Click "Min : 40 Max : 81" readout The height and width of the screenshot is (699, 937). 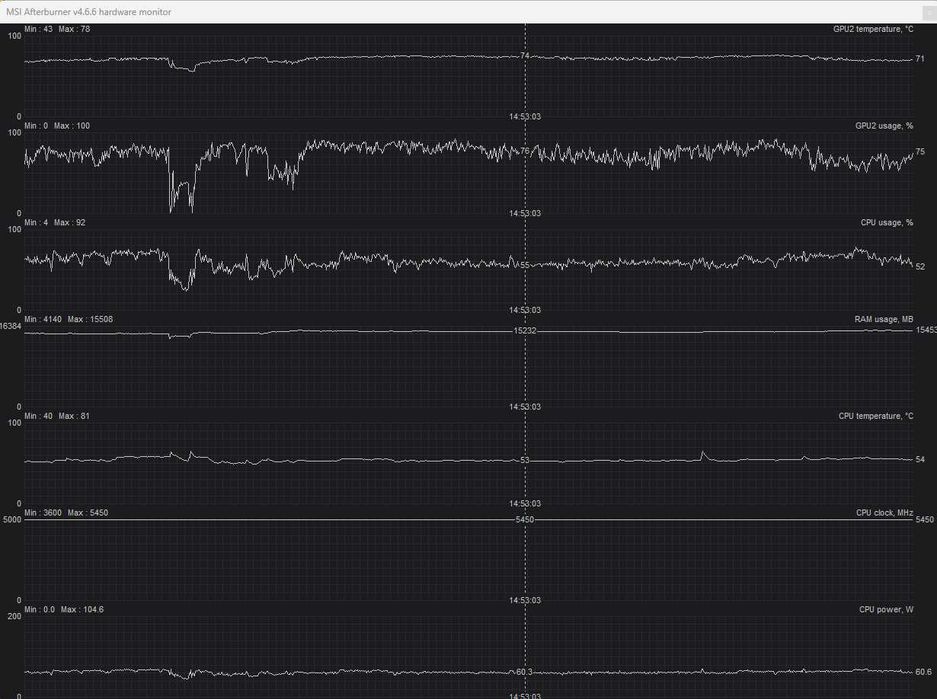click(57, 416)
